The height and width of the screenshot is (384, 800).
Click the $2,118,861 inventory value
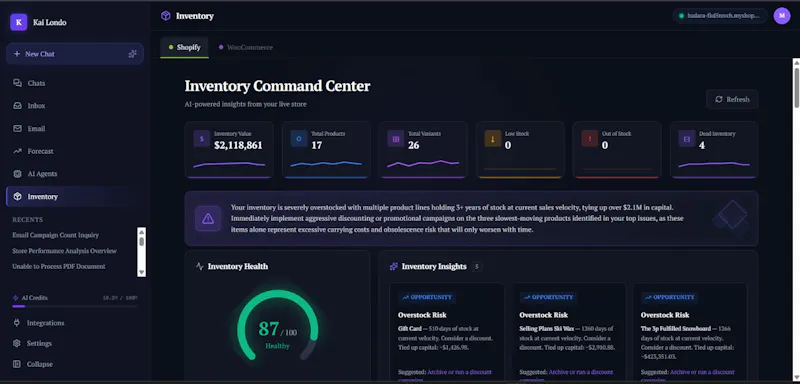(238, 145)
